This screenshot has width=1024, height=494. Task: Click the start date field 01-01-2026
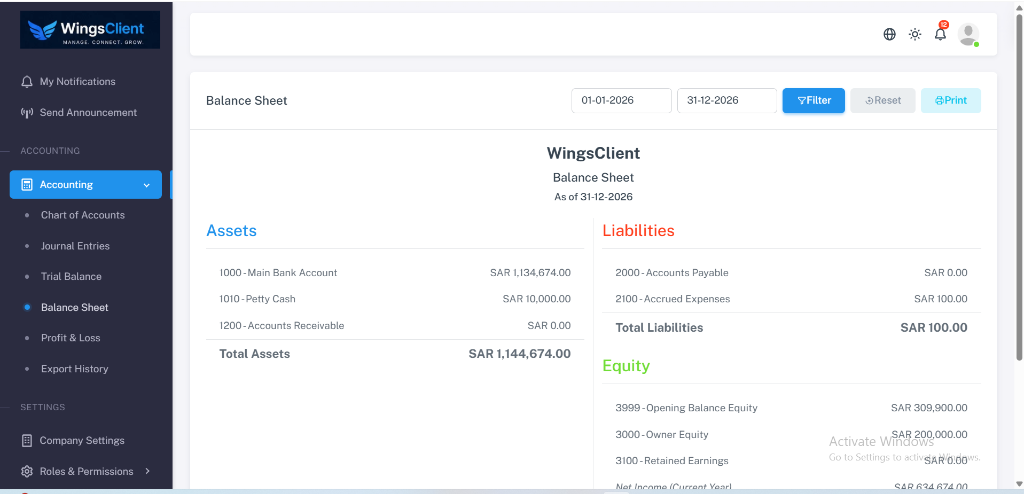click(621, 101)
